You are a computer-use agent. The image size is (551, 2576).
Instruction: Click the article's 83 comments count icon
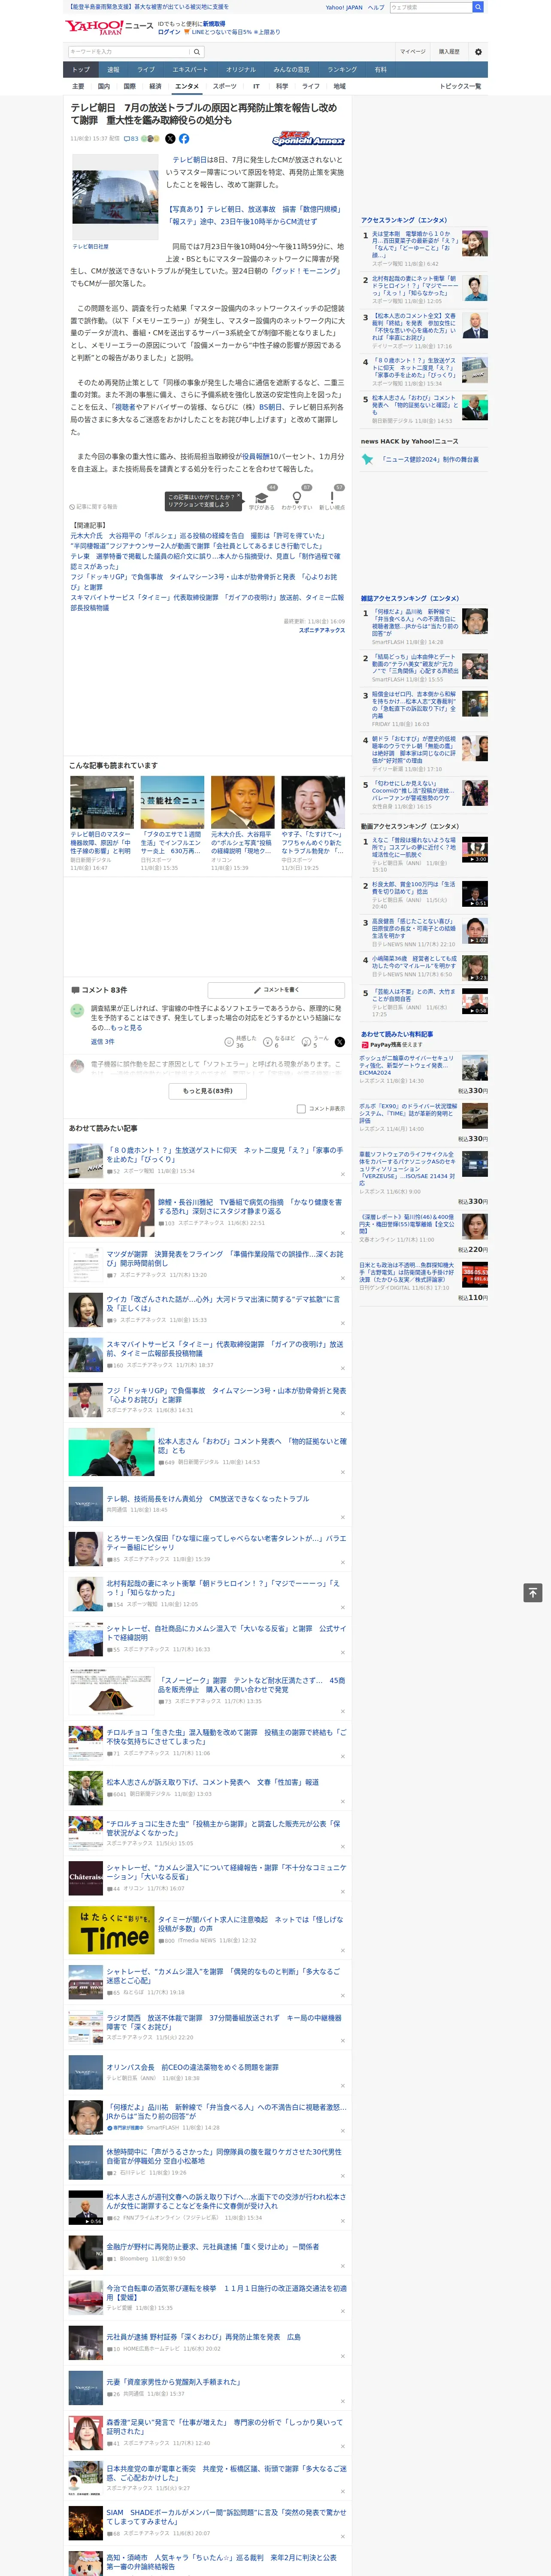pos(131,139)
